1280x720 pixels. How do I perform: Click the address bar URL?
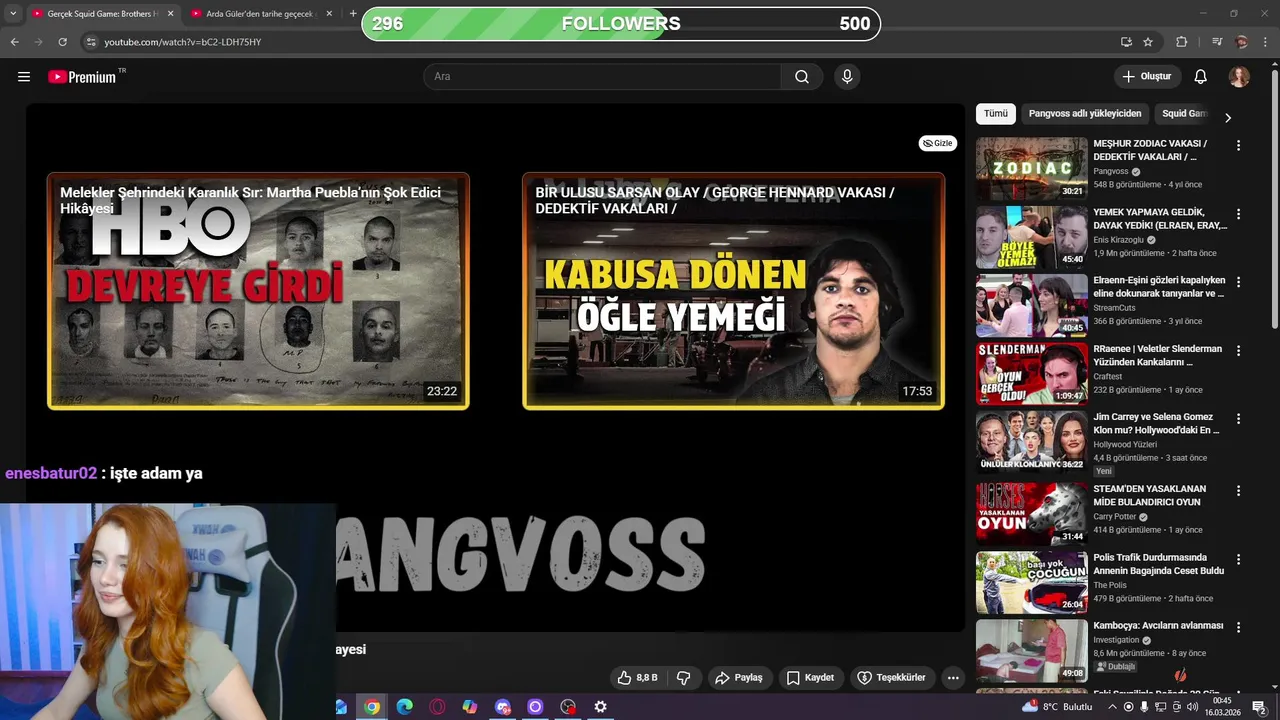pos(183,42)
